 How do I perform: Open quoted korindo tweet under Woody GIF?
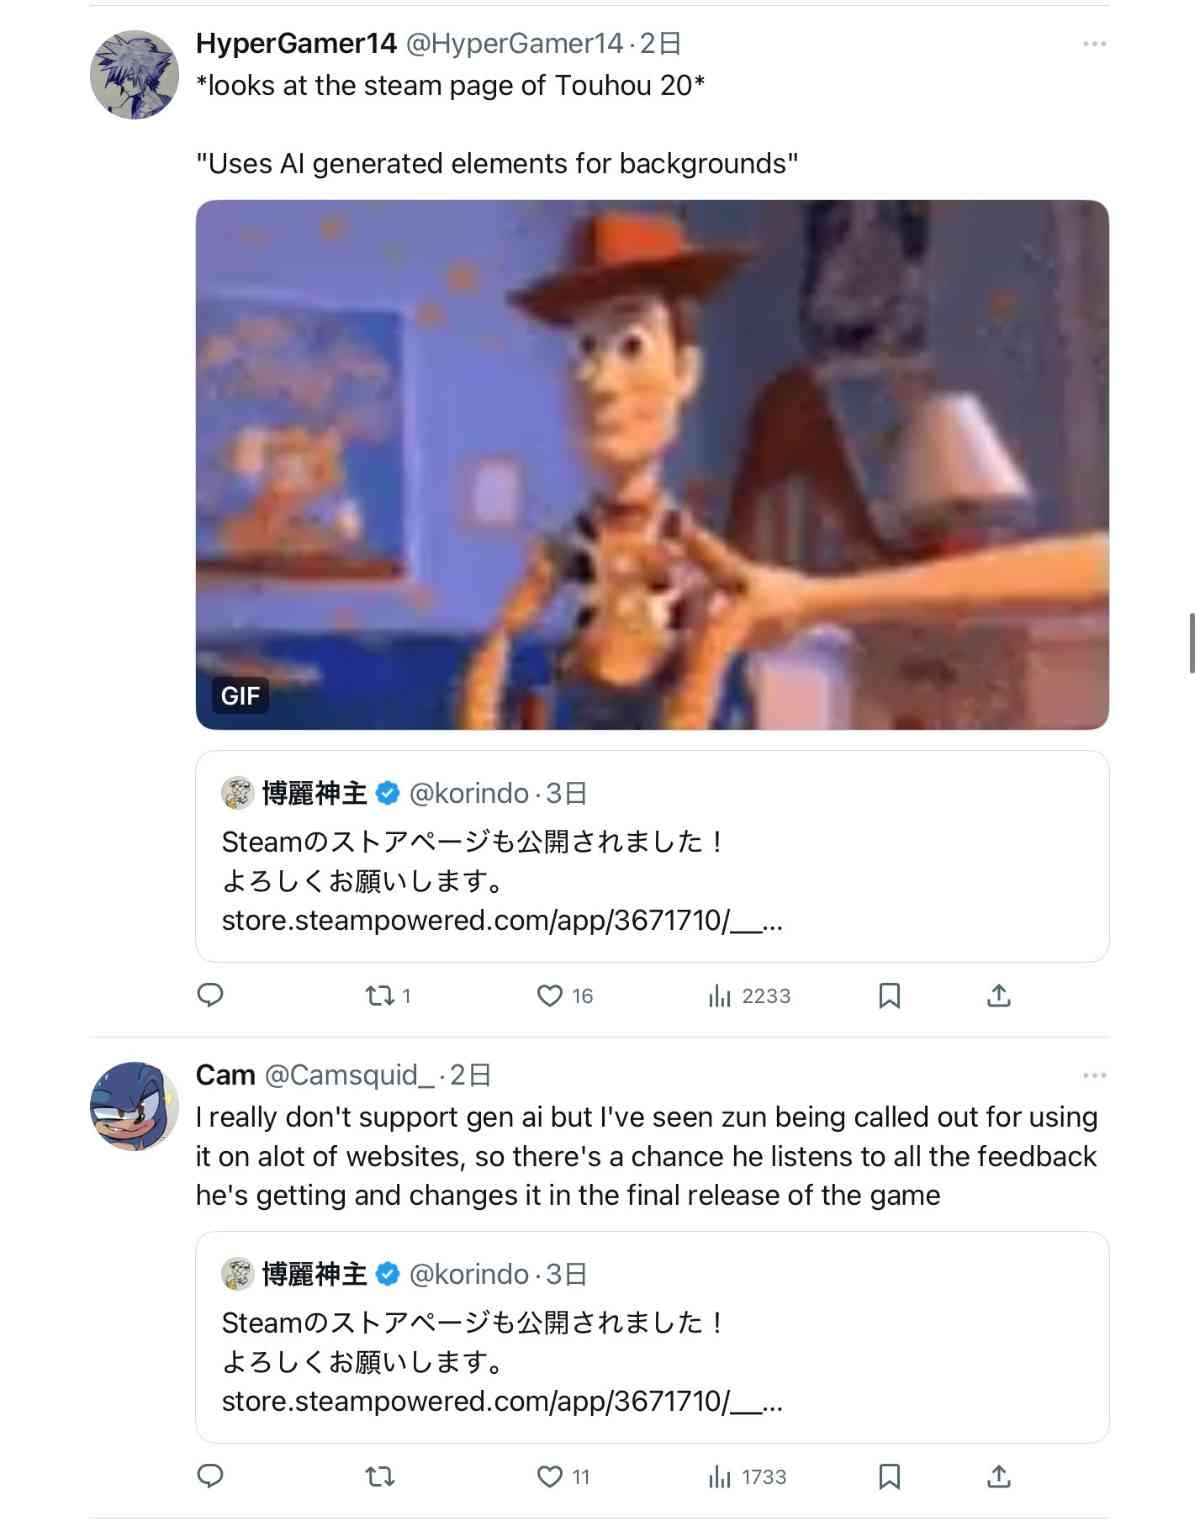click(652, 857)
